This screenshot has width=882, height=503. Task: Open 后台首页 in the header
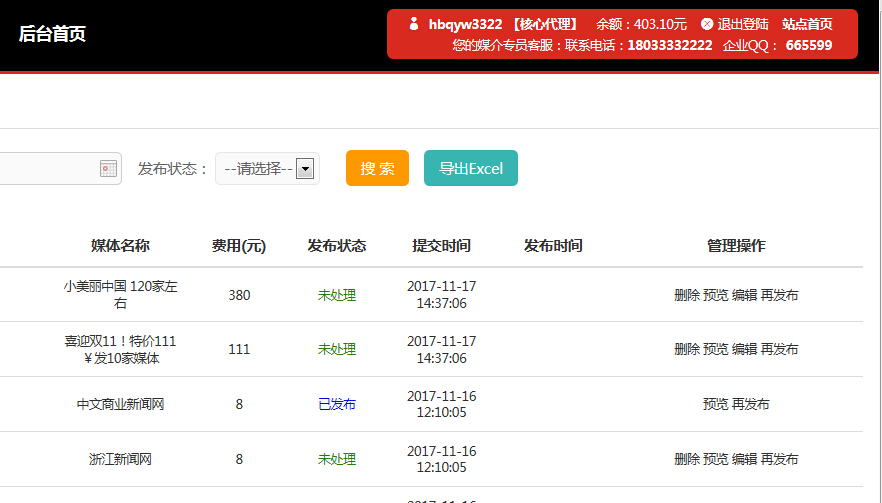point(52,34)
